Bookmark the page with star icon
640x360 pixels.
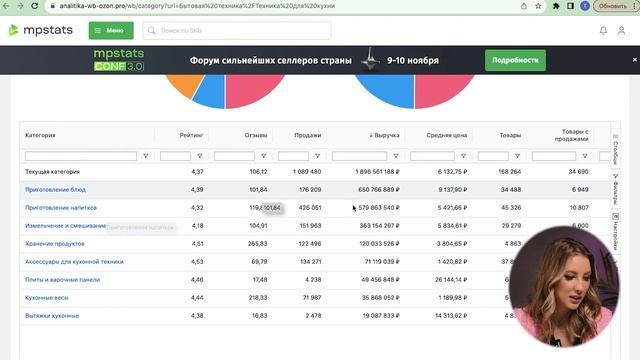tap(538, 6)
